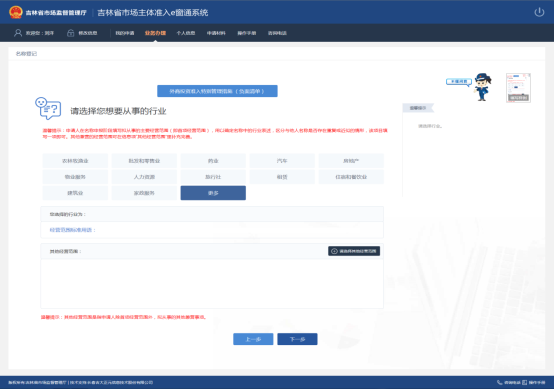The height and width of the screenshot is (390, 554).
Task: Select the 房地产 industry option
Action: point(351,161)
